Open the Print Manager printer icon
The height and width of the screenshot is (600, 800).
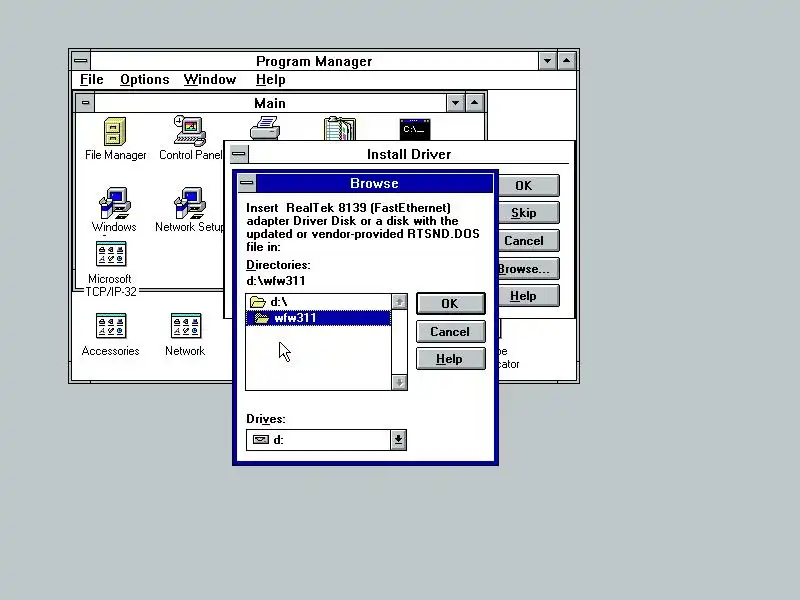click(x=265, y=128)
